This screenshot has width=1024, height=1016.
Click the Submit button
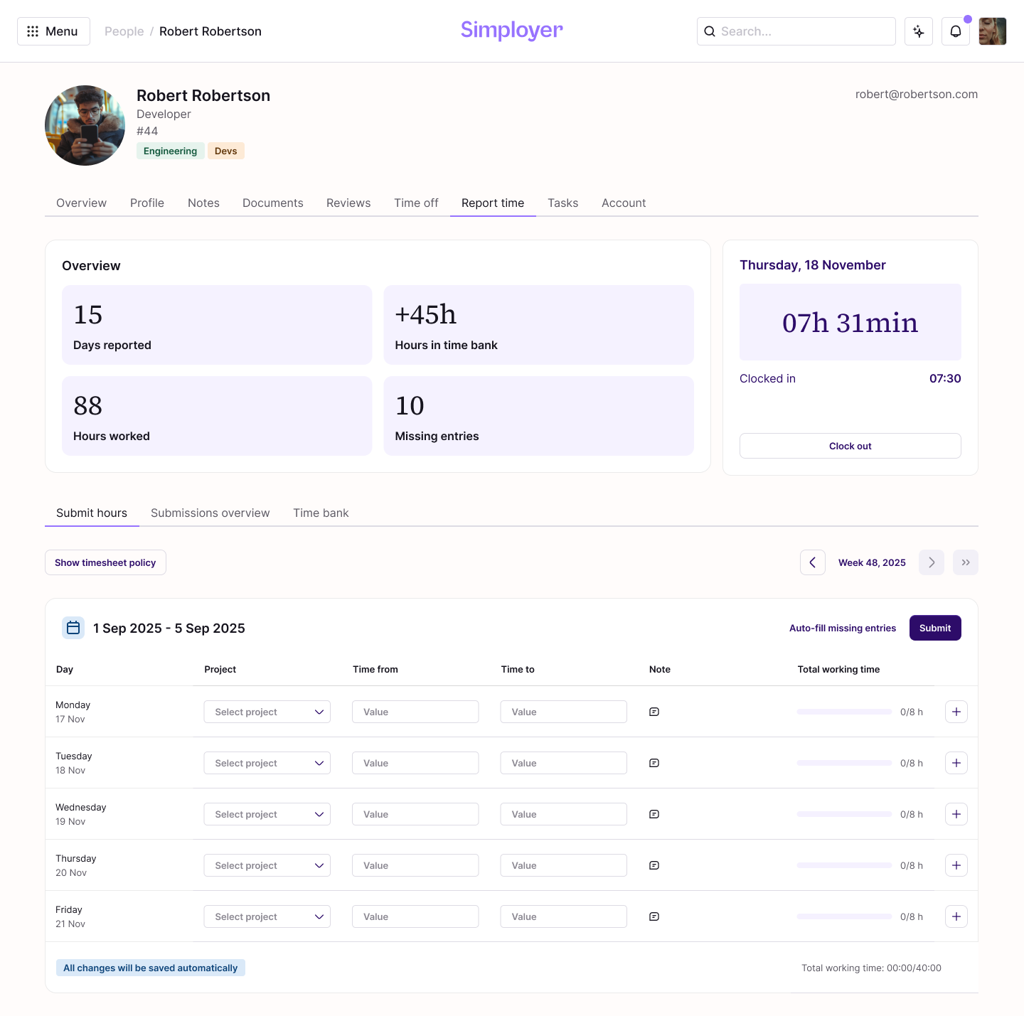935,627
